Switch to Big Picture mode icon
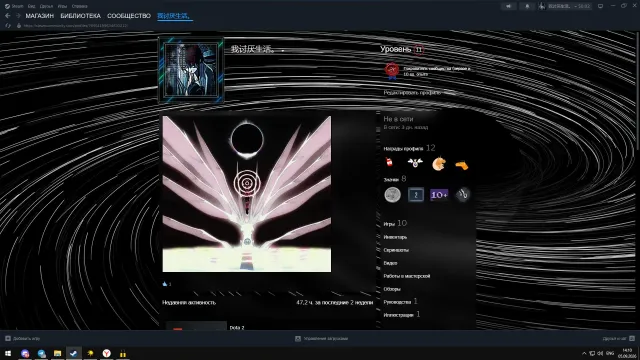This screenshot has height=360, width=640. coord(600,6)
